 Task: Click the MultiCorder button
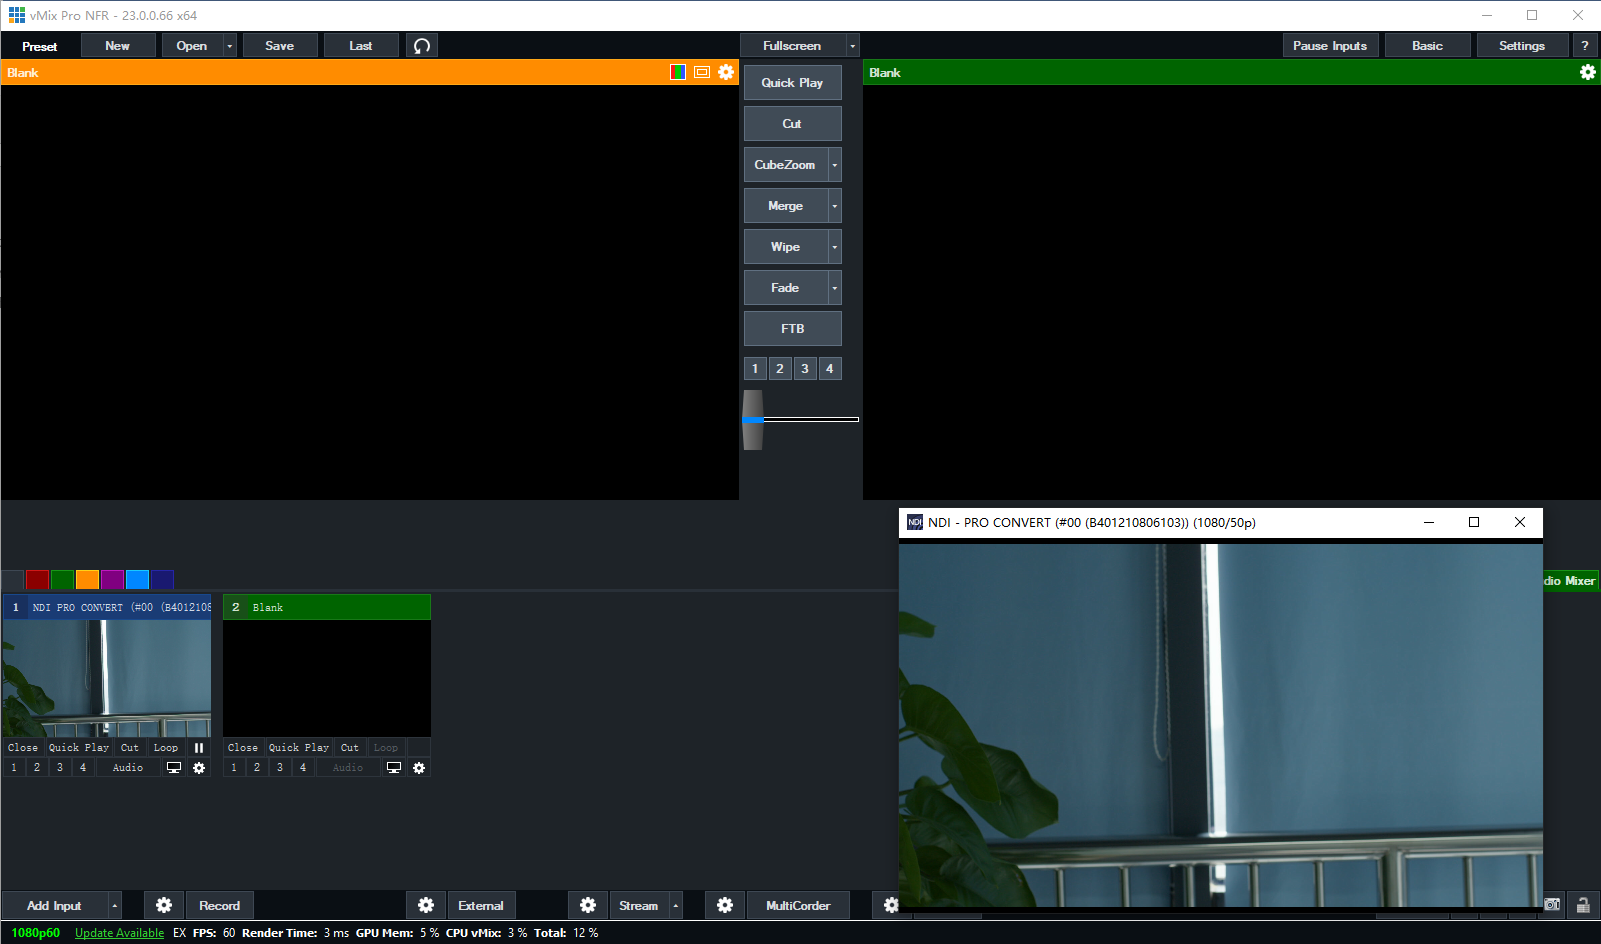pos(798,905)
